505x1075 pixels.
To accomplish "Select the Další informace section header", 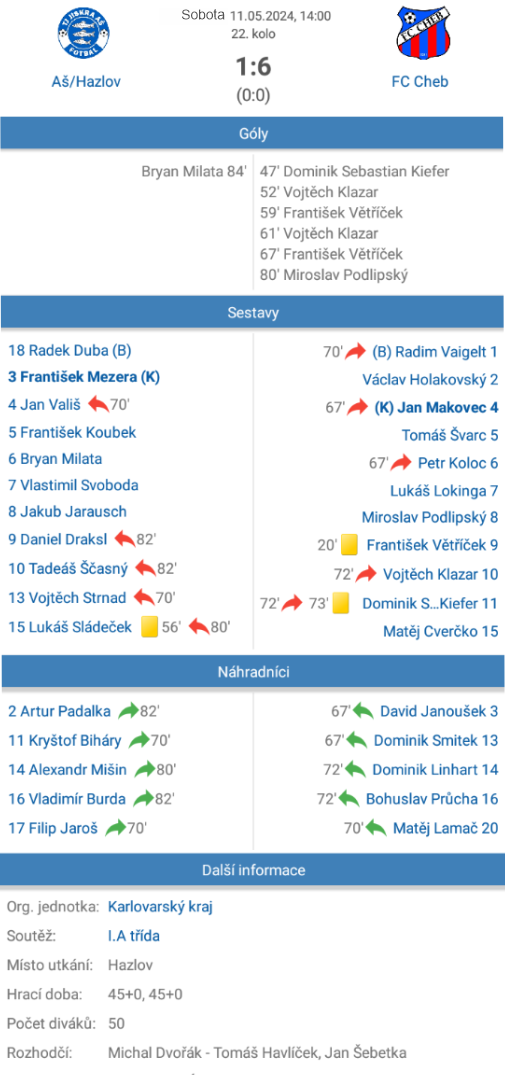I will [253, 870].
